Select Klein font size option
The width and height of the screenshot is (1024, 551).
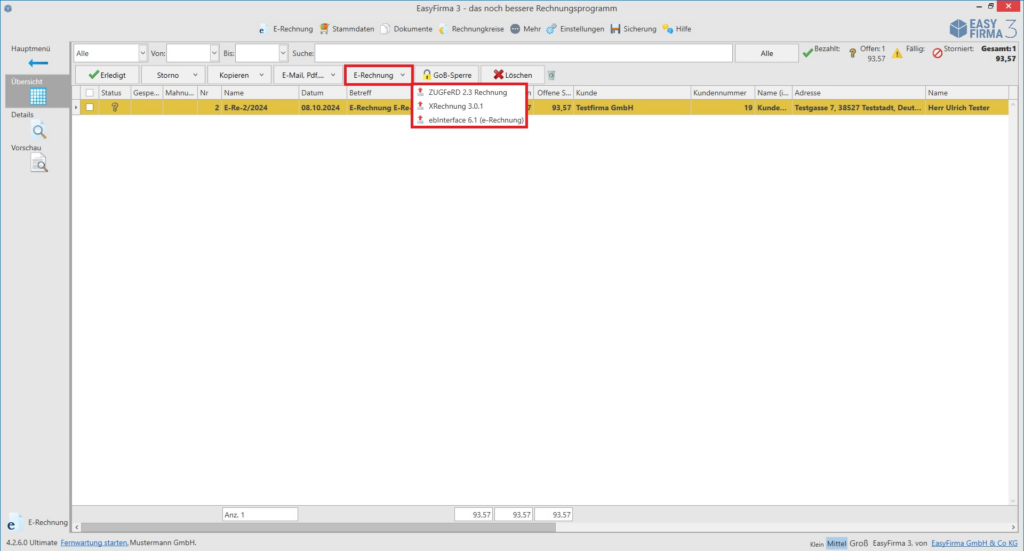point(816,544)
